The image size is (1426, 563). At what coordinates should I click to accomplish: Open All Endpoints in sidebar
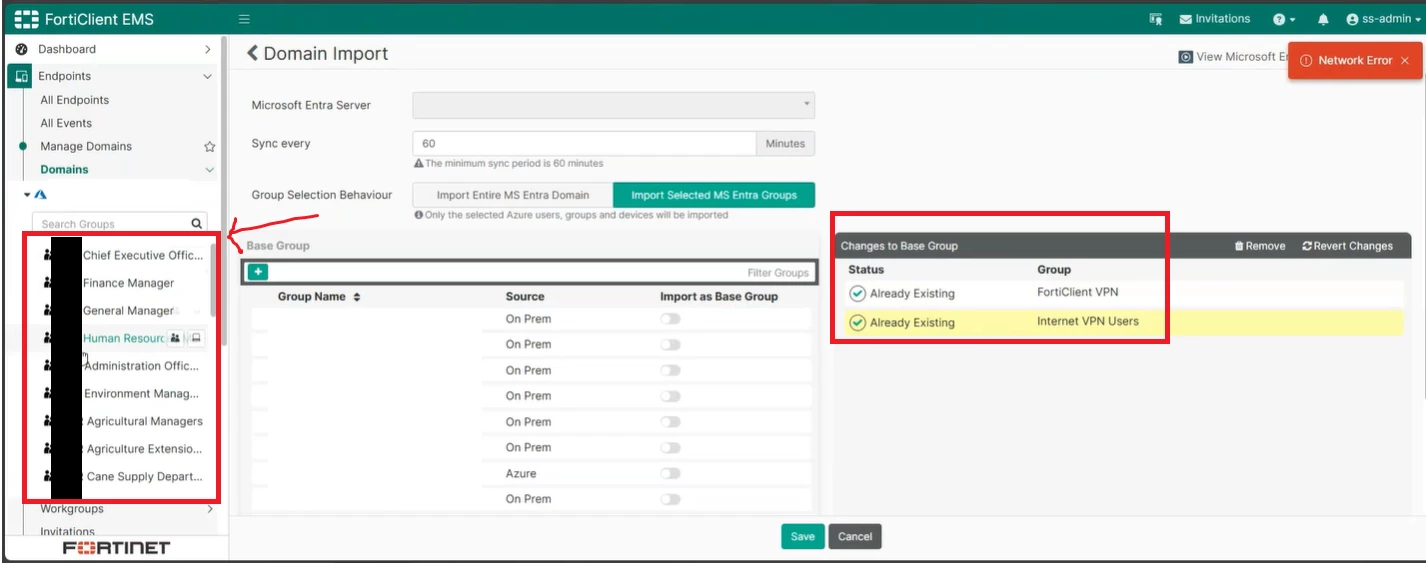pyautogui.click(x=74, y=100)
